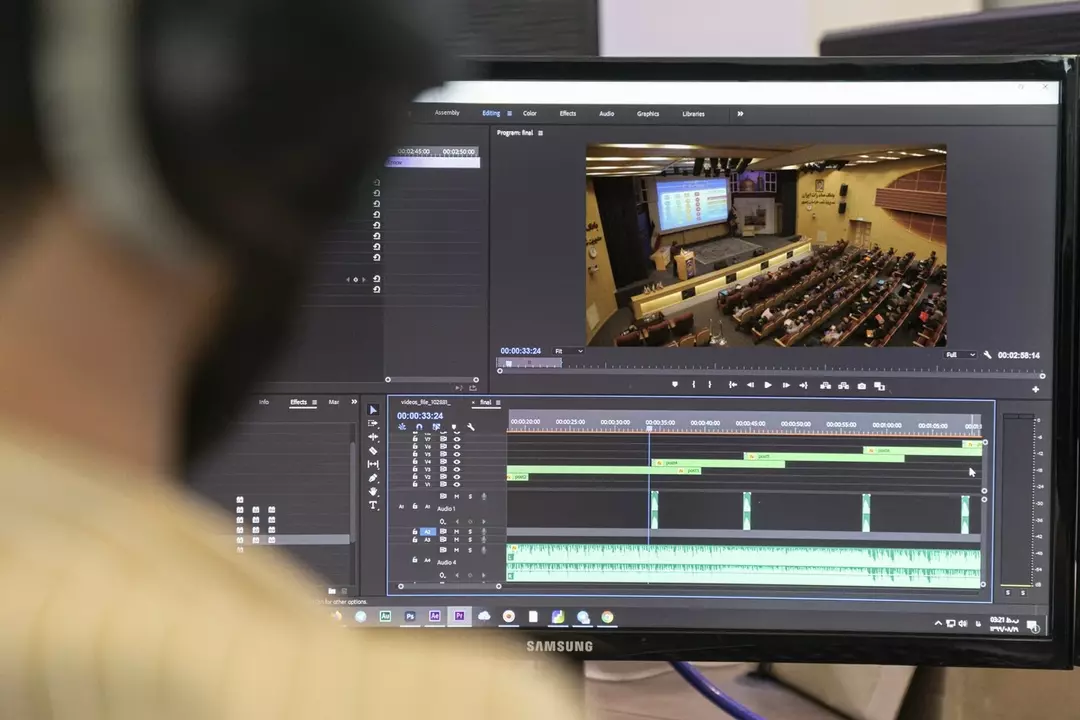Image resolution: width=1080 pixels, height=720 pixels.
Task: Select the Track Select Forward tool
Action: pos(373,424)
